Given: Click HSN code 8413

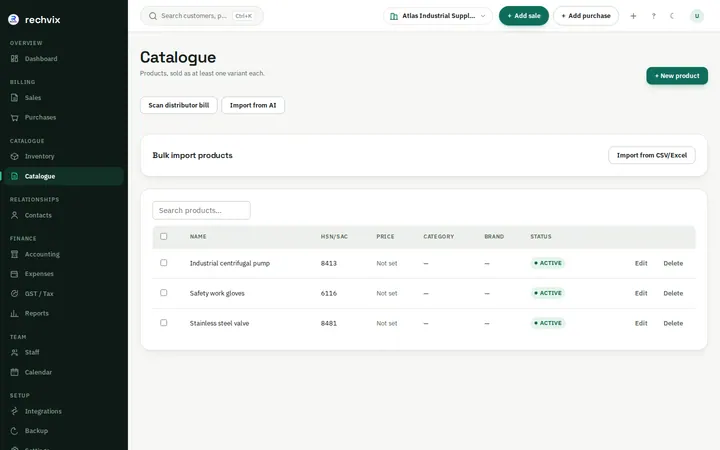Looking at the screenshot, I should coord(329,264).
